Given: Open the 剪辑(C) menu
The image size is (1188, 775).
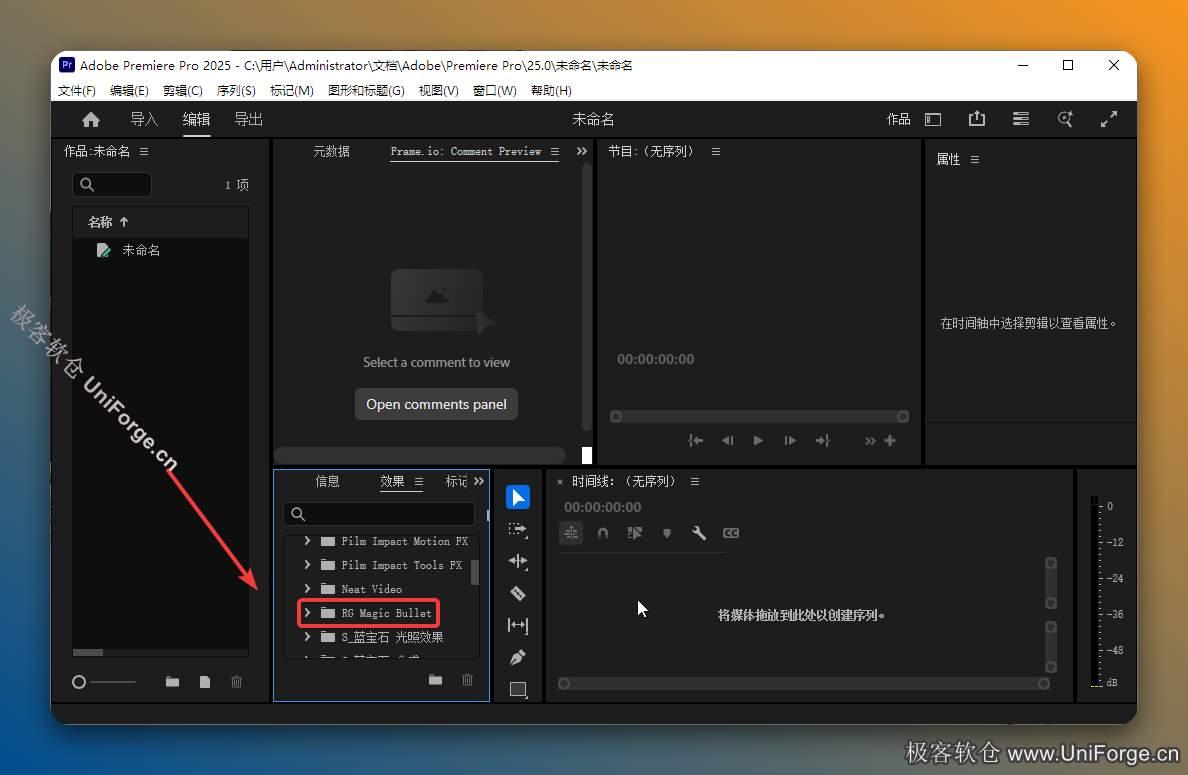Looking at the screenshot, I should coord(183,91).
